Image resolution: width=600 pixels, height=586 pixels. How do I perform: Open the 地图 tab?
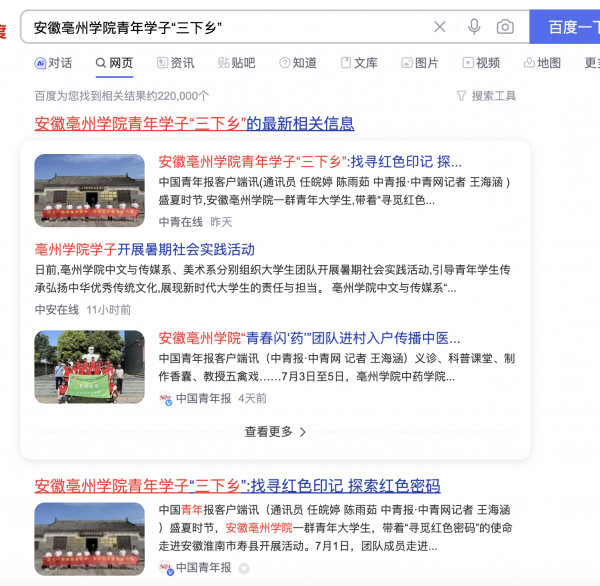coord(542,63)
